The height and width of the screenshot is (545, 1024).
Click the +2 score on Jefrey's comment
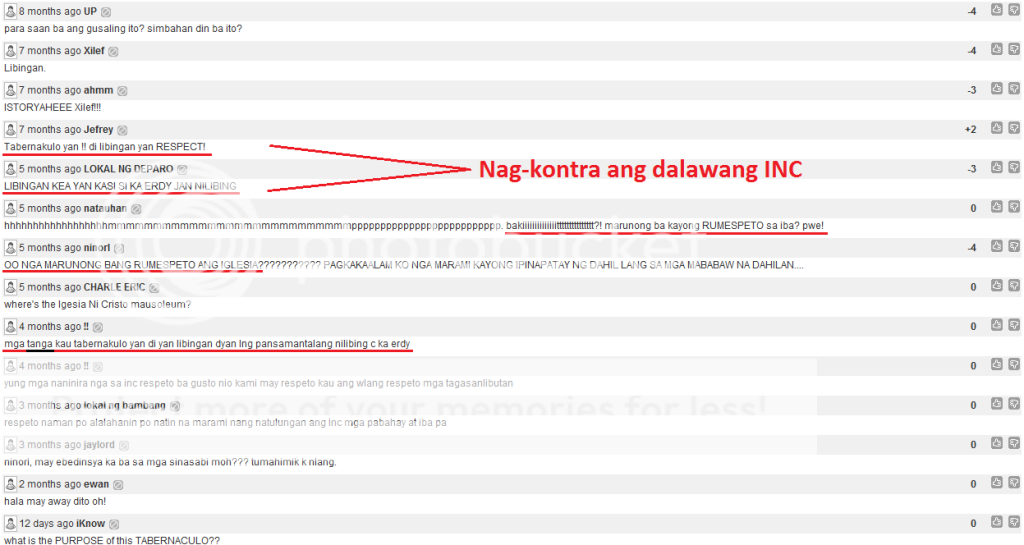tap(970, 130)
